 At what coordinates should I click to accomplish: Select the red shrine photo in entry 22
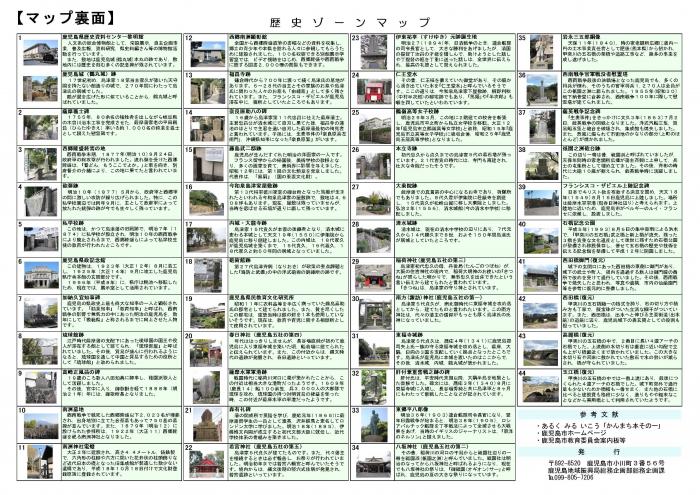tap(207, 464)
